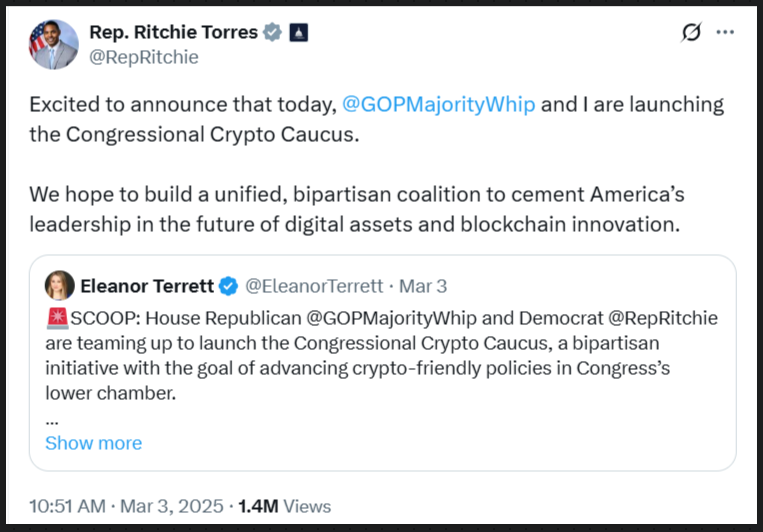Image resolution: width=763 pixels, height=532 pixels.
Task: Click the ellipsis line above Show more
Action: [x=52, y=422]
